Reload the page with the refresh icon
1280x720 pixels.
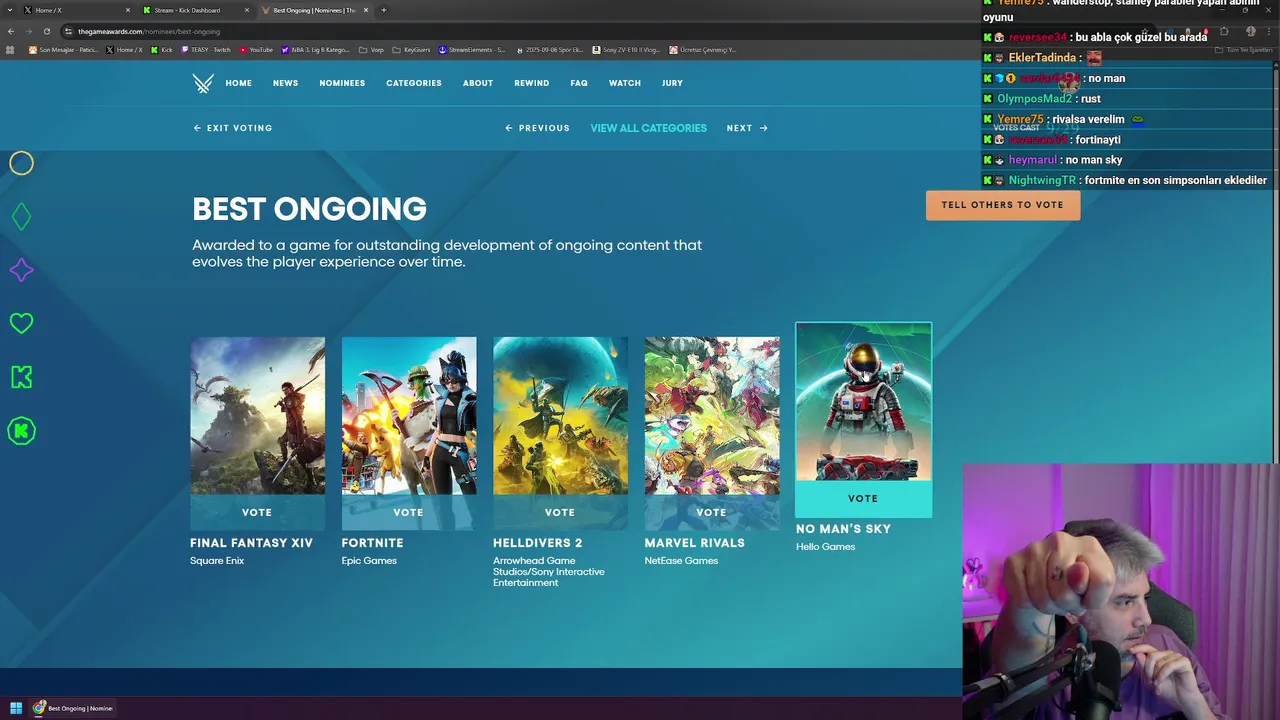pos(47,31)
